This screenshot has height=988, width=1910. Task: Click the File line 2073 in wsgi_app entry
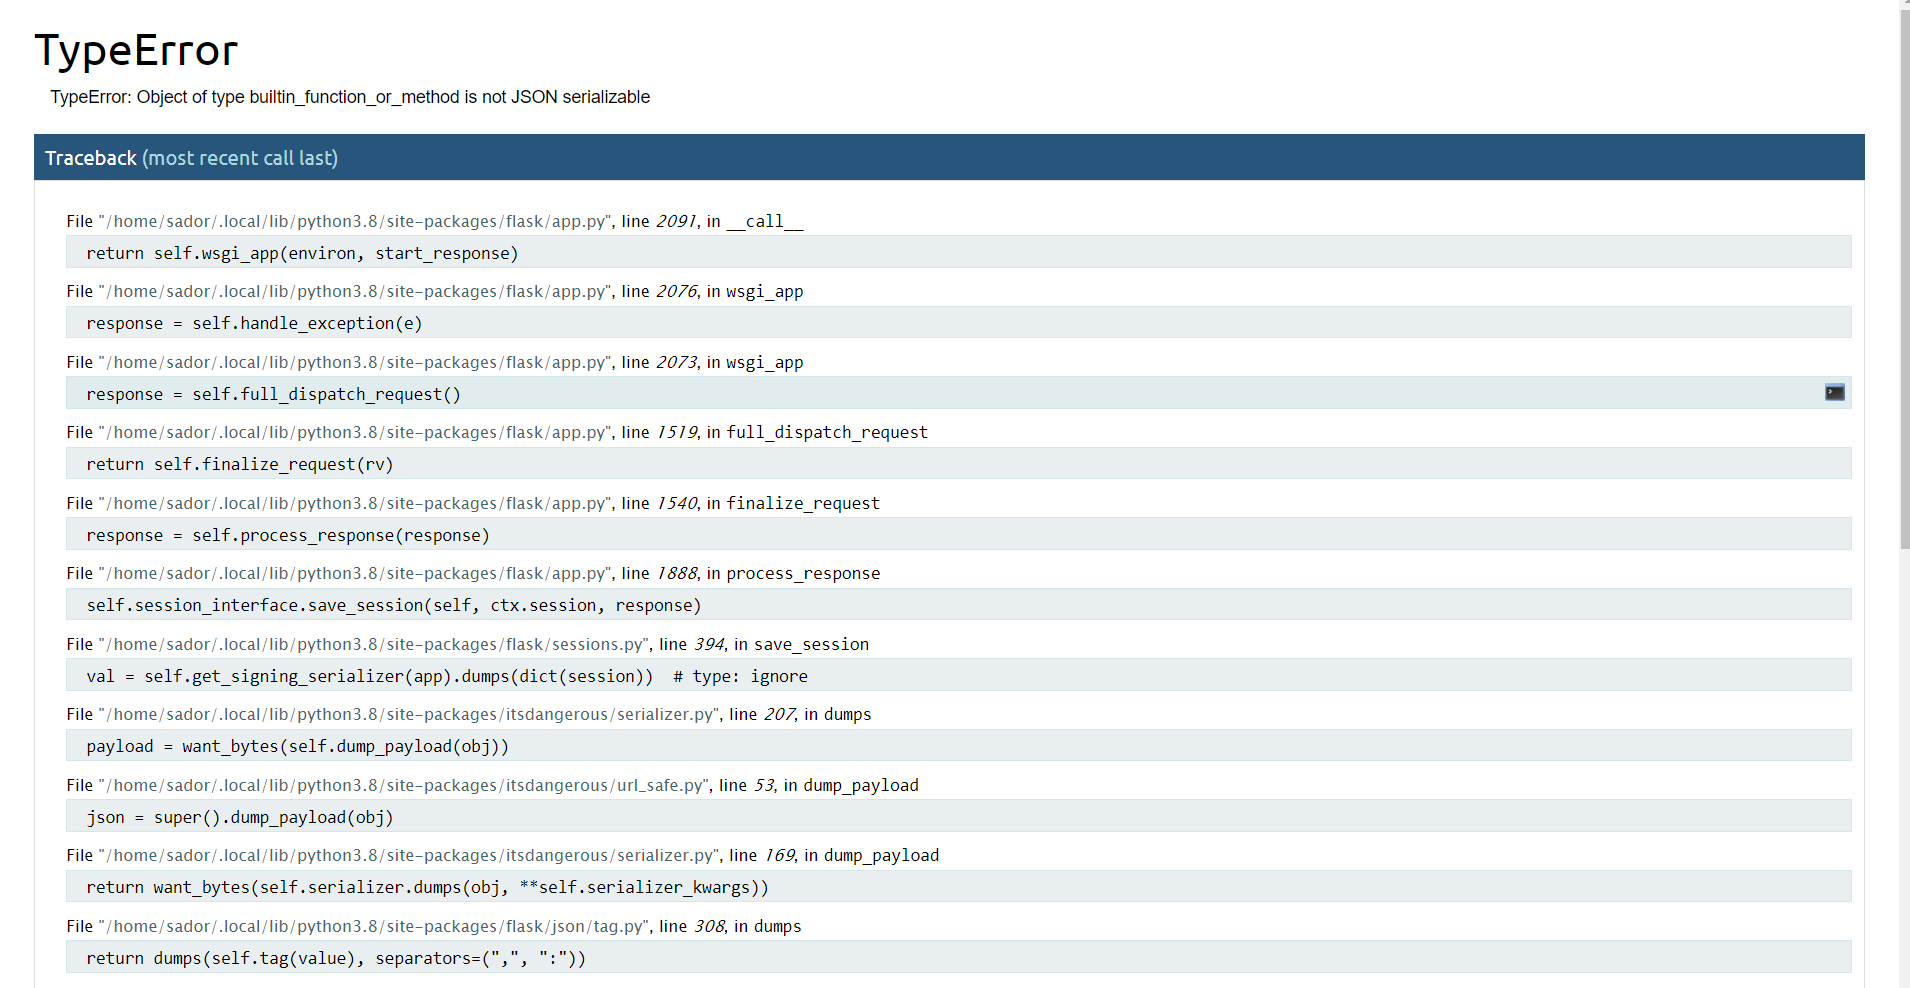point(435,362)
